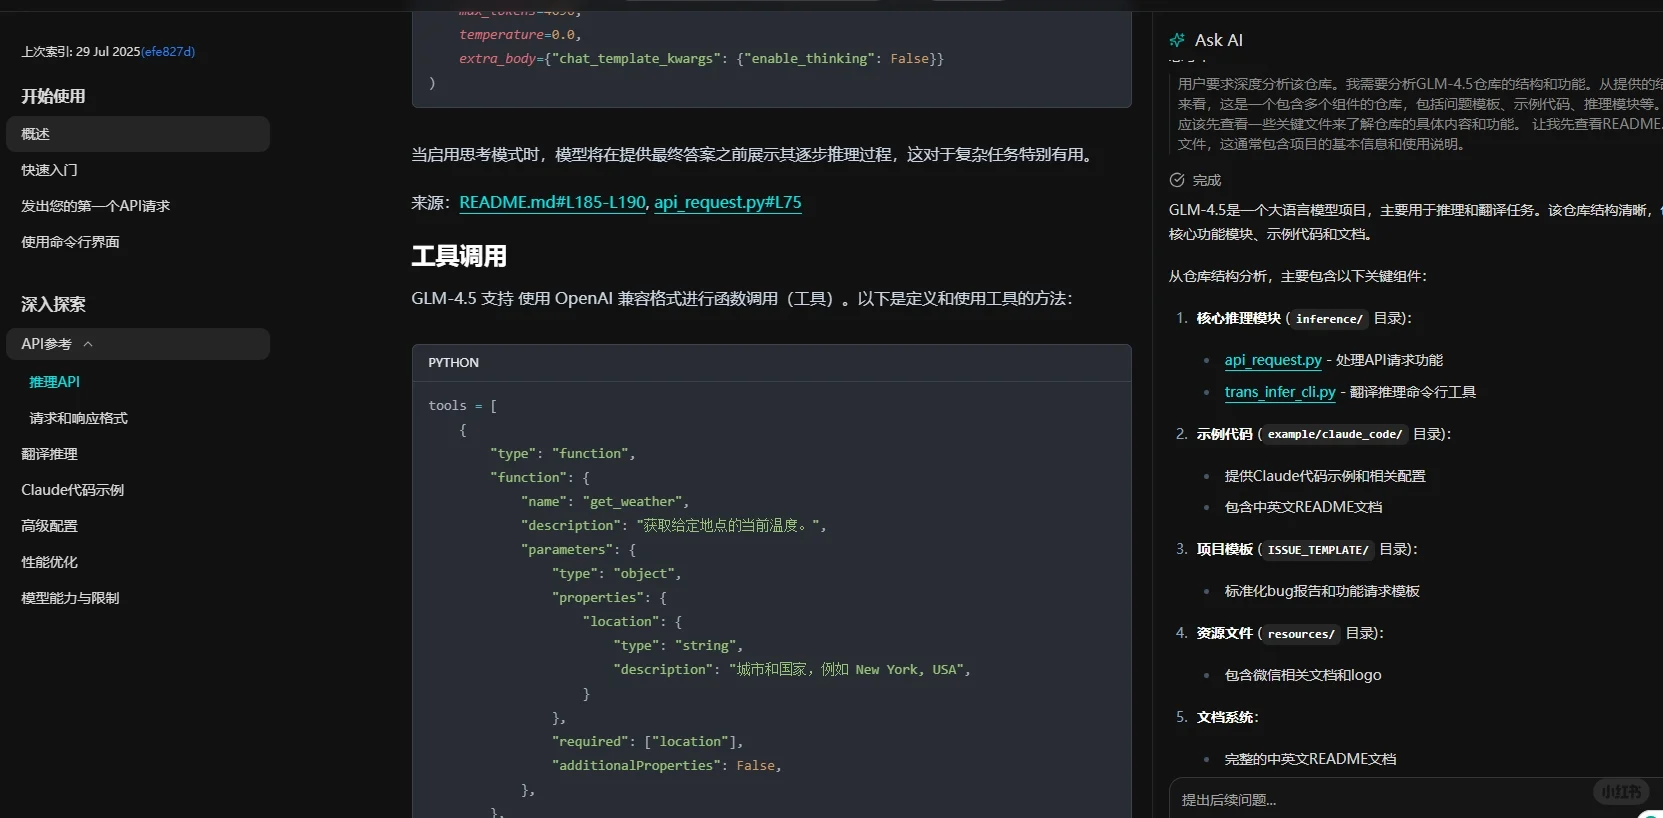
Task: Click the "required": ["location"] code line
Action: [648, 742]
